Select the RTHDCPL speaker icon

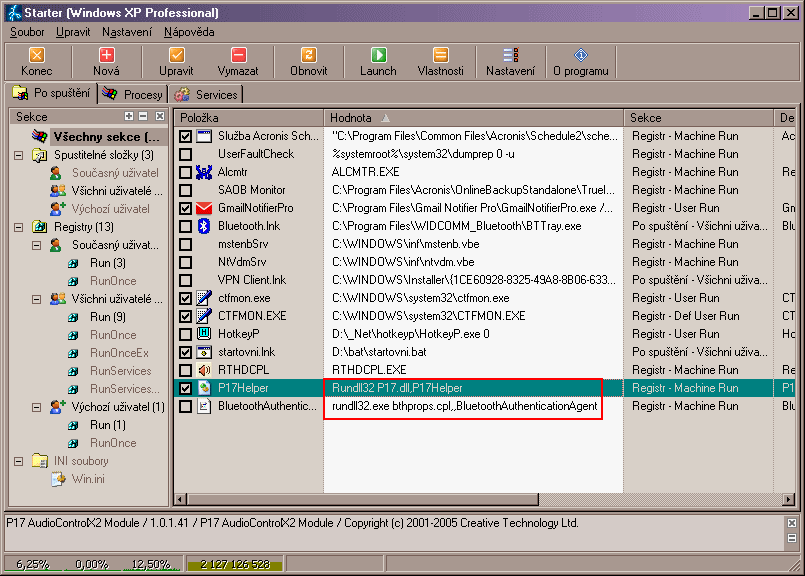(204, 370)
